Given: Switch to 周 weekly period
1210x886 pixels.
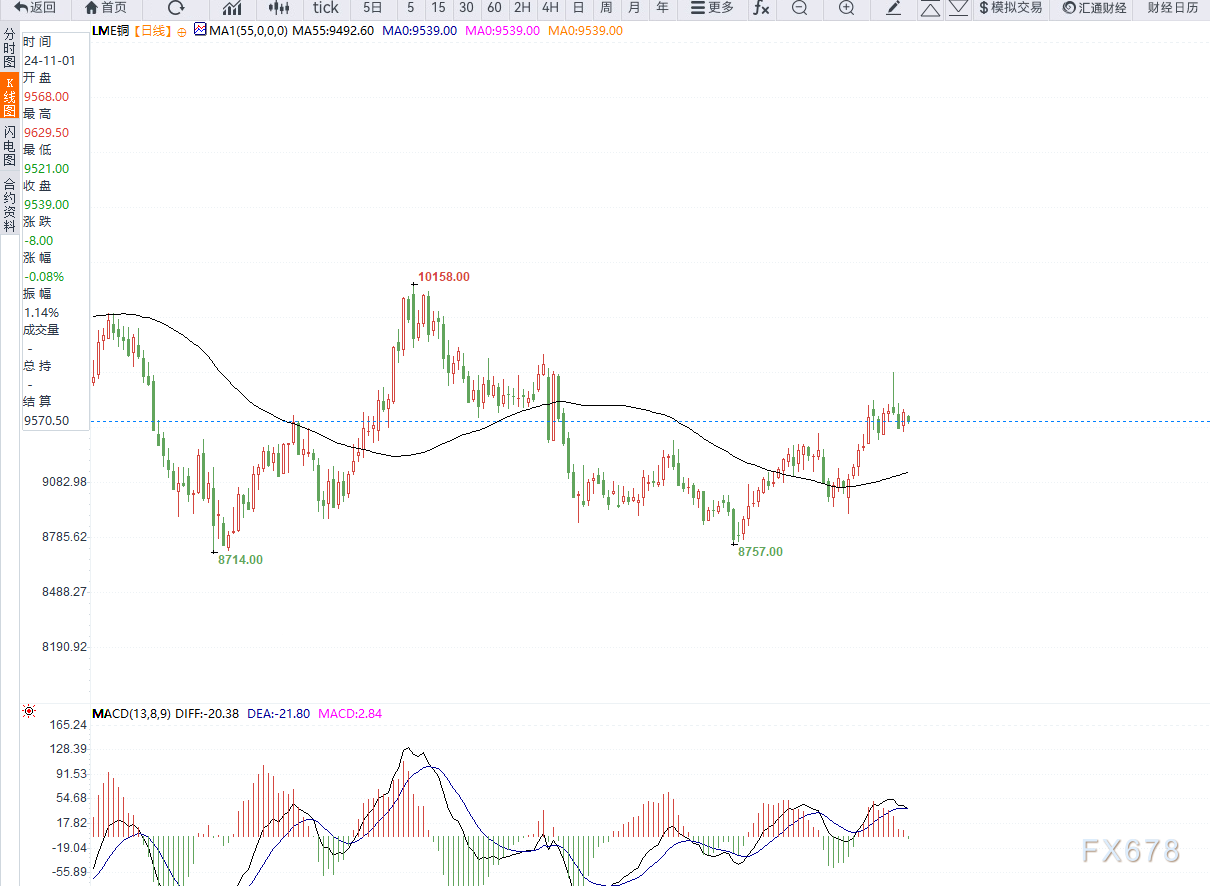Looking at the screenshot, I should pyautogui.click(x=606, y=8).
